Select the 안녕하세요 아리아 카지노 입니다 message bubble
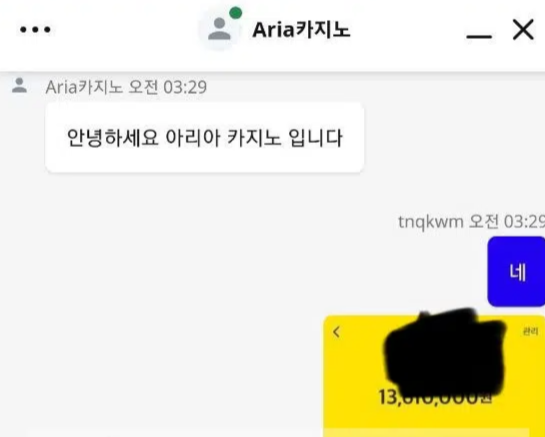The image size is (545, 437). 205,137
